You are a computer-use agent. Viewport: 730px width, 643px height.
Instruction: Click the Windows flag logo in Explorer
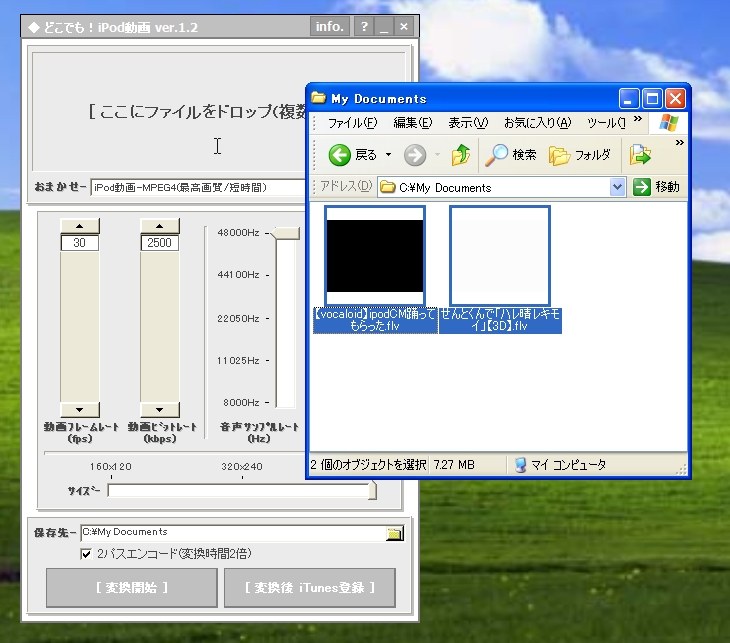(x=669, y=123)
